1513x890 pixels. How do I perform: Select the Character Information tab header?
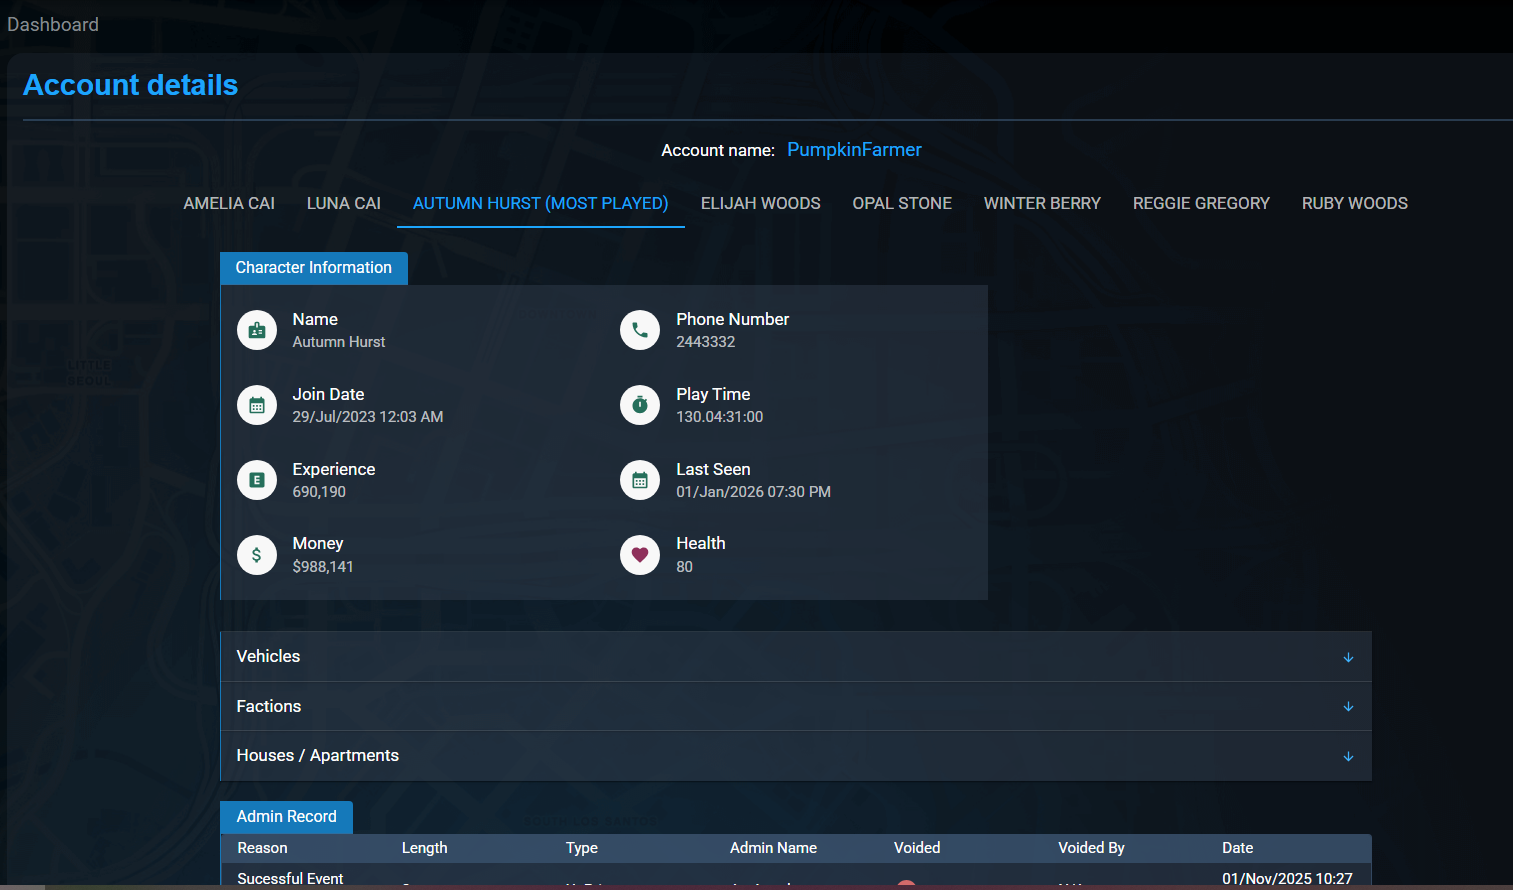tap(314, 268)
